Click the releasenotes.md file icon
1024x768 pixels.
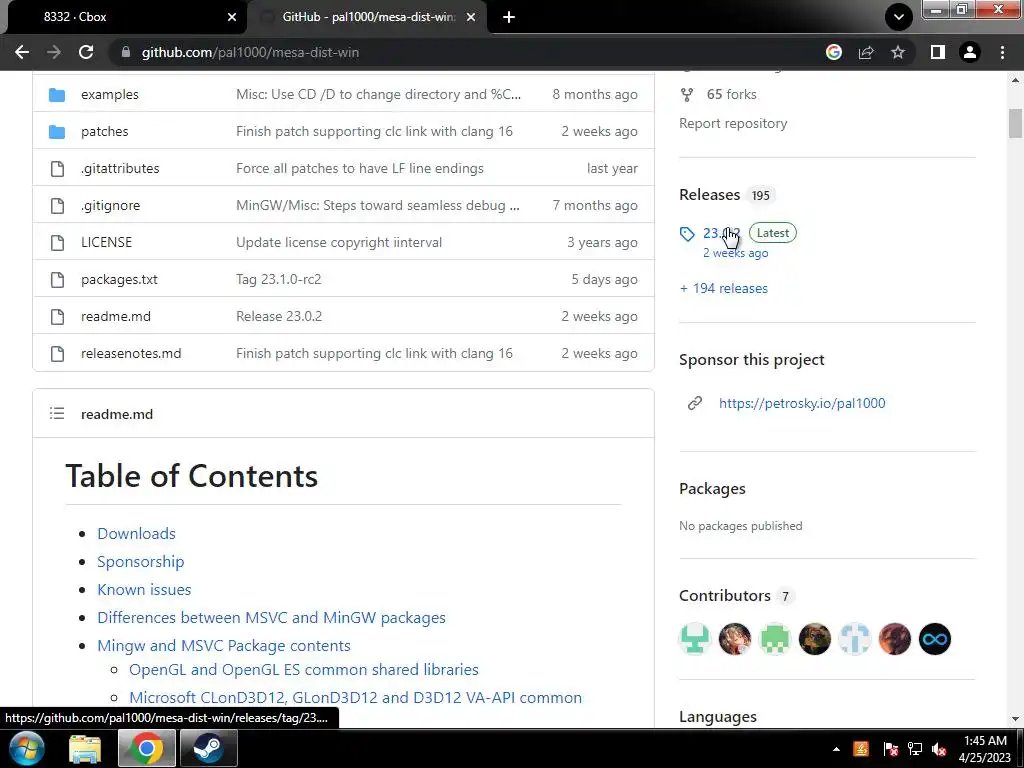coord(57,353)
